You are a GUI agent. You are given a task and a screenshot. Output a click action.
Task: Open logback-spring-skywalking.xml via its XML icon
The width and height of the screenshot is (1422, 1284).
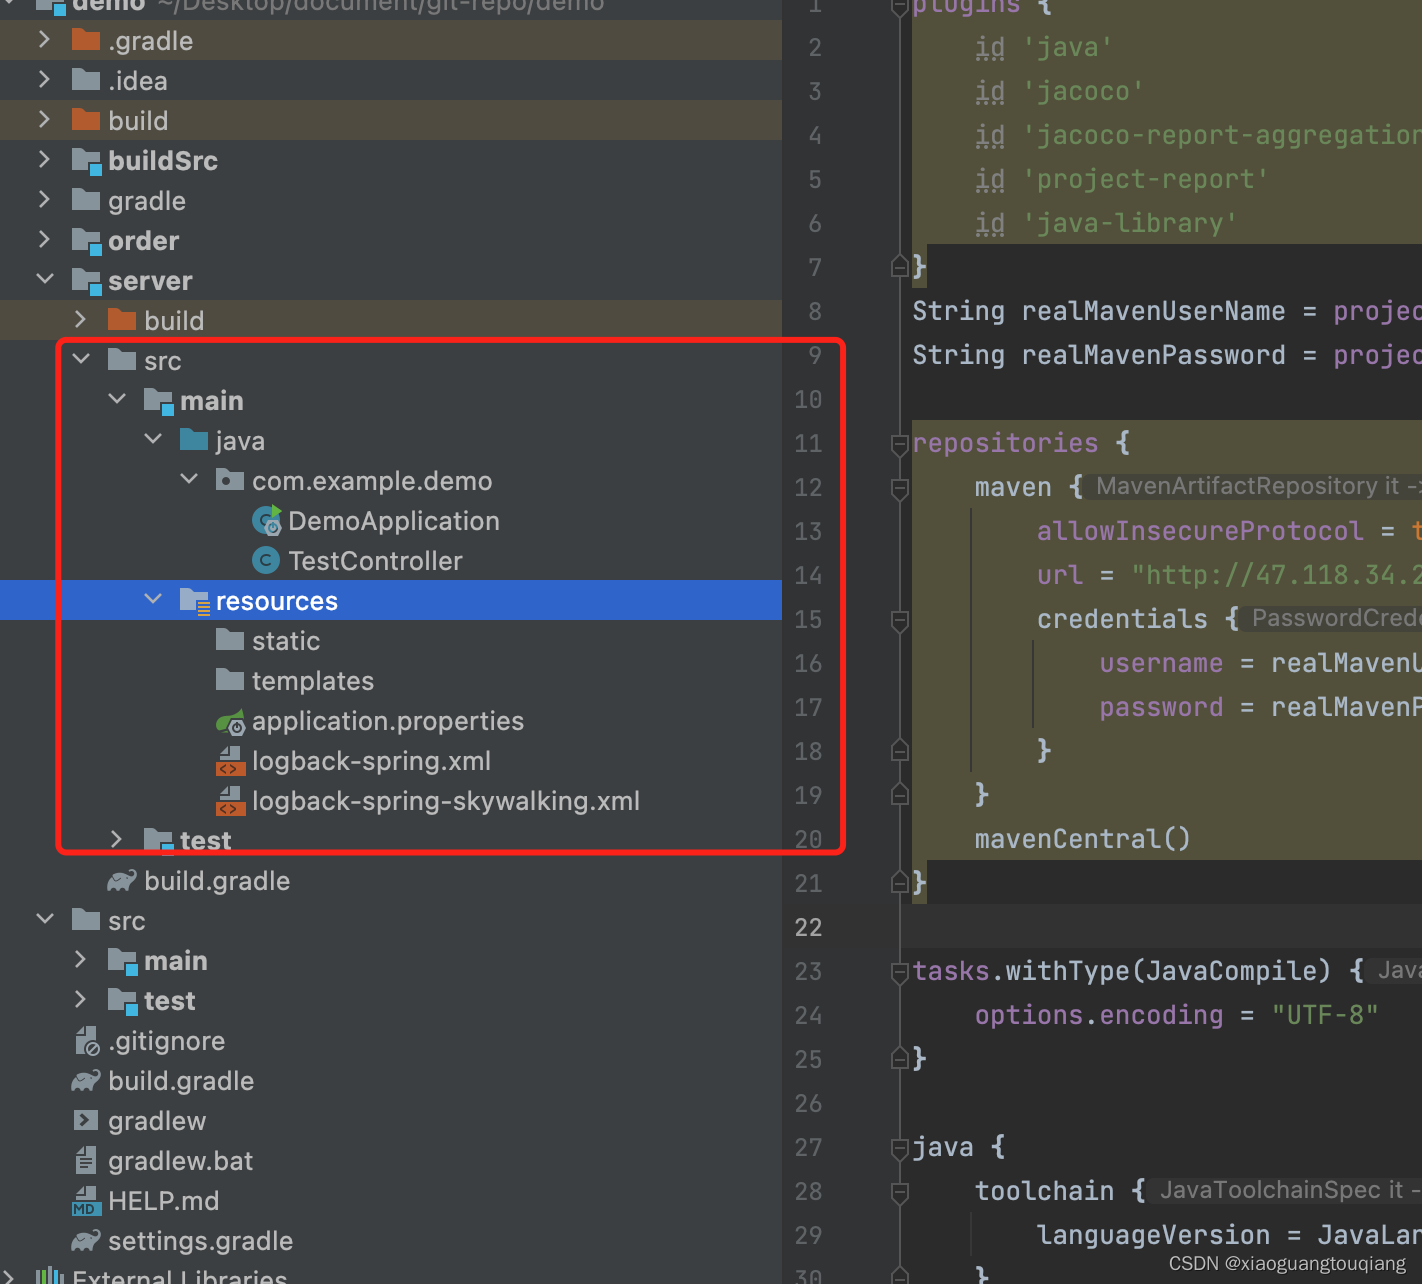tap(230, 800)
